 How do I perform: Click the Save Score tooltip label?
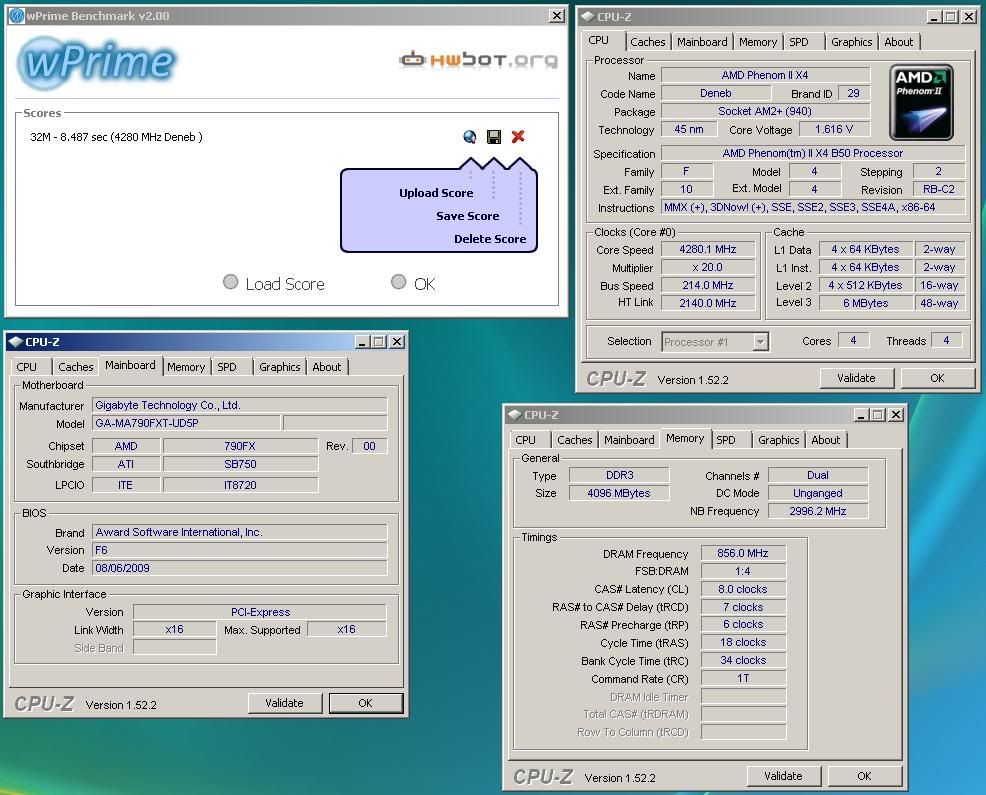468,216
